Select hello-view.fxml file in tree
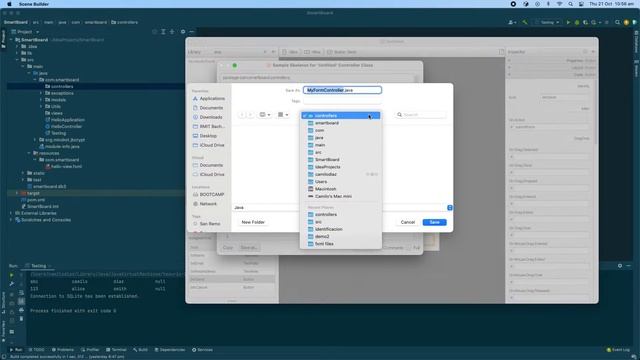 tap(63, 167)
